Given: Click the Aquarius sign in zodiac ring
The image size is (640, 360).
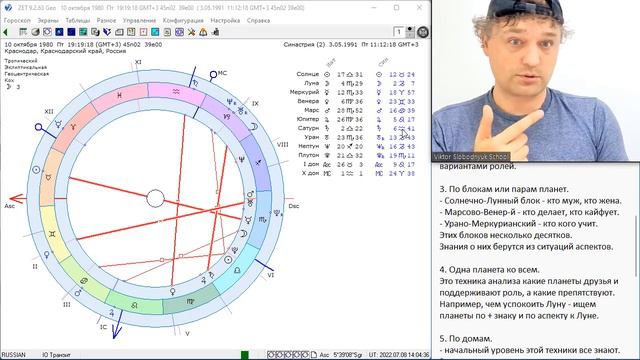Looking at the screenshot, I should (x=176, y=92).
